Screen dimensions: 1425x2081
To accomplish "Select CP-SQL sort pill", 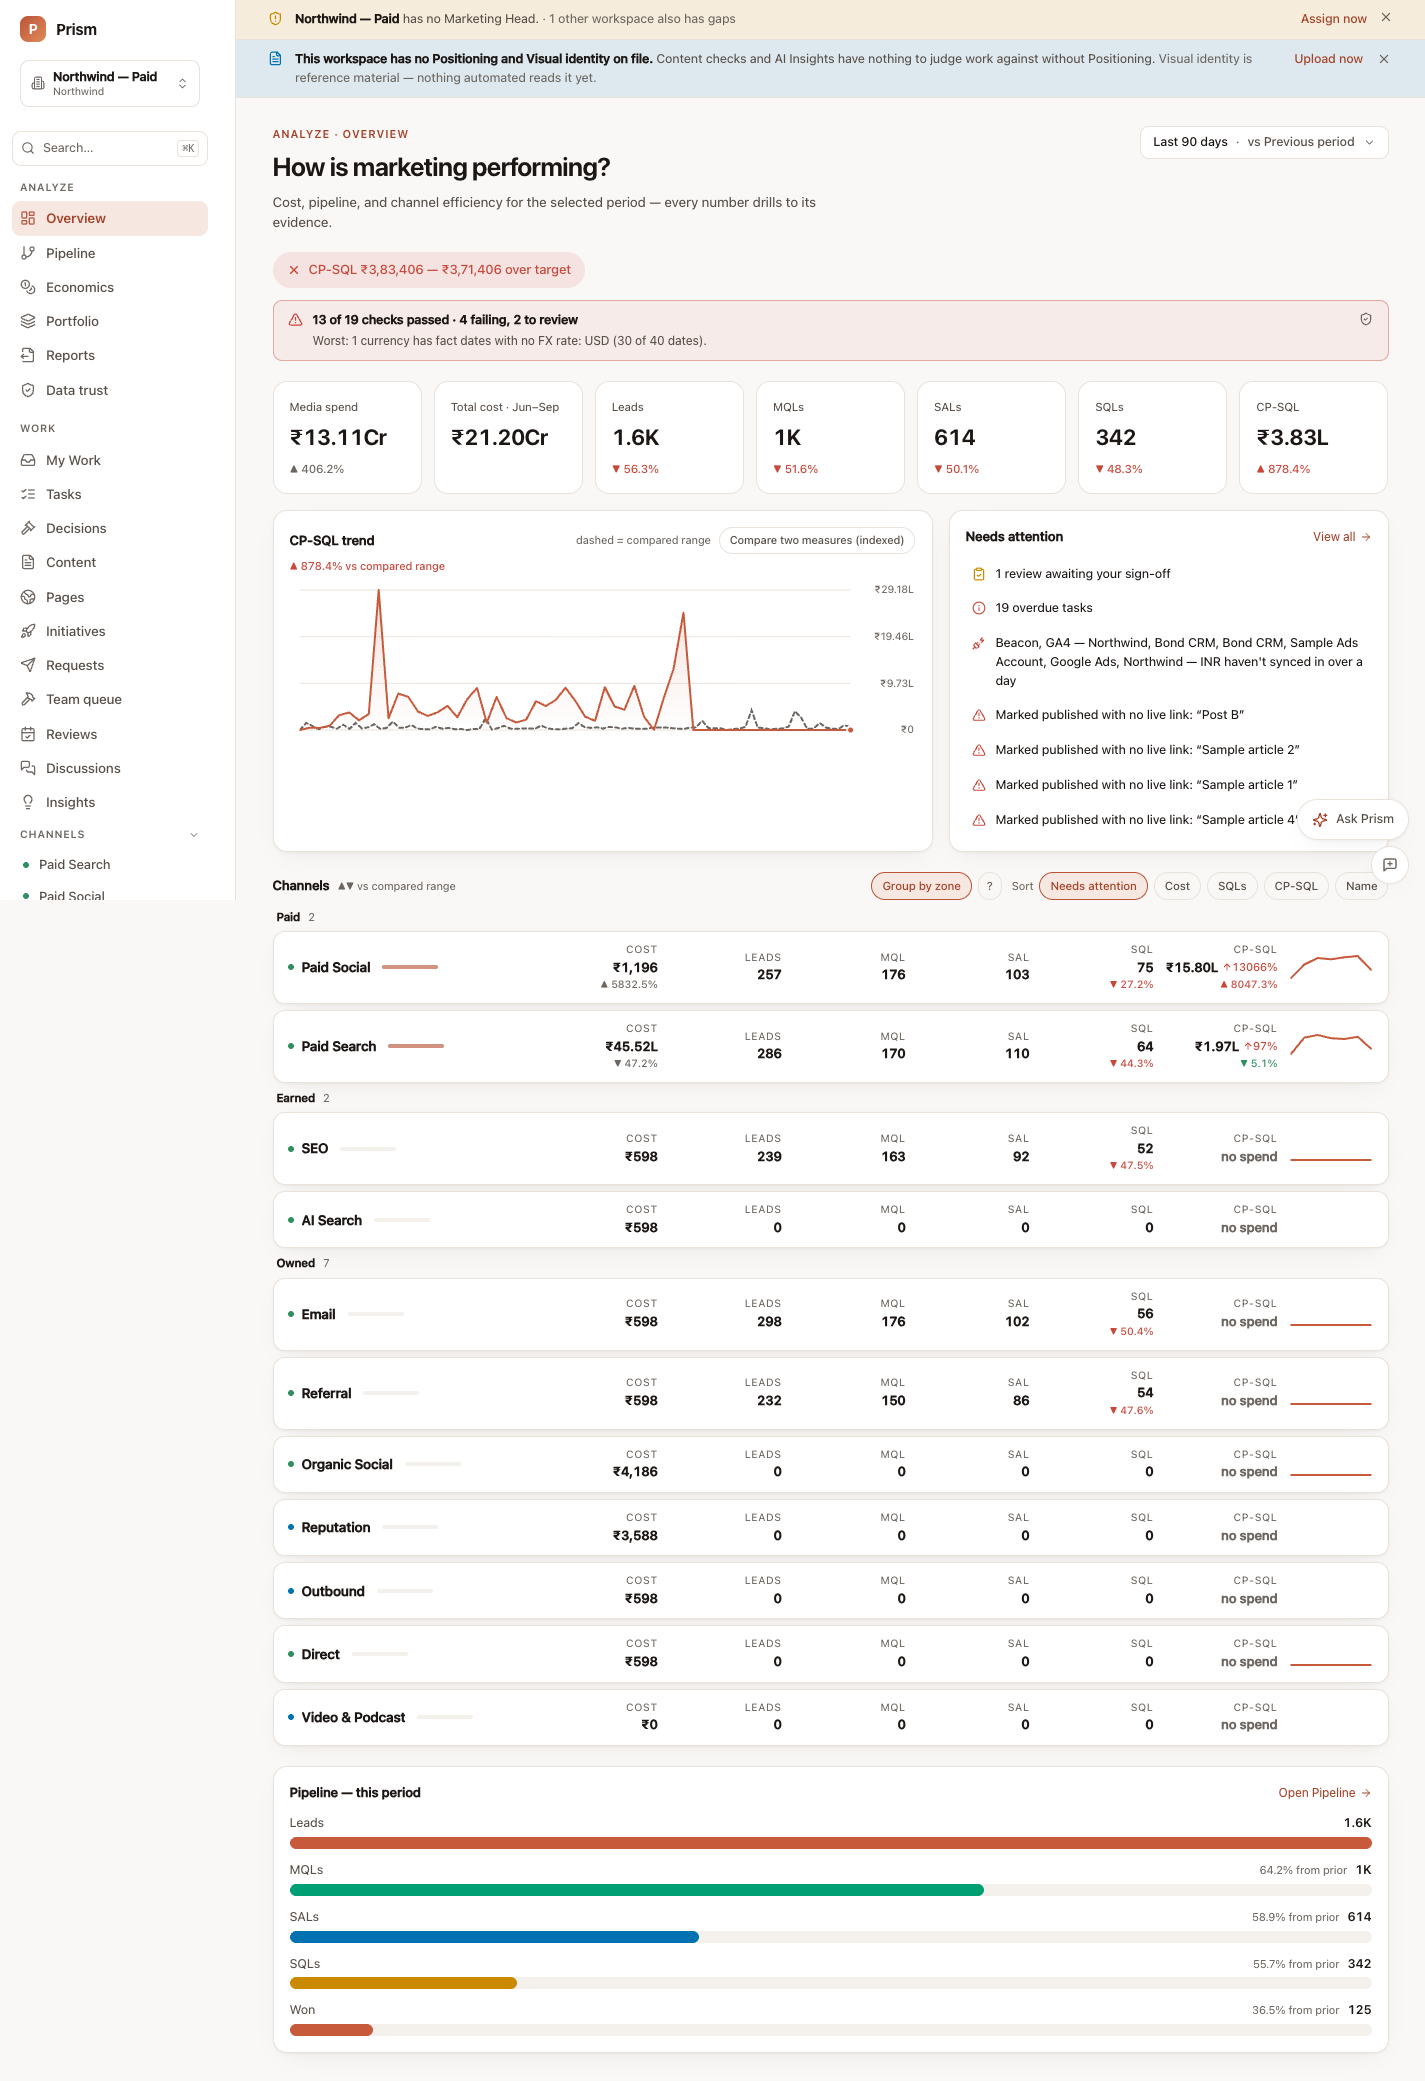I will 1296,886.
